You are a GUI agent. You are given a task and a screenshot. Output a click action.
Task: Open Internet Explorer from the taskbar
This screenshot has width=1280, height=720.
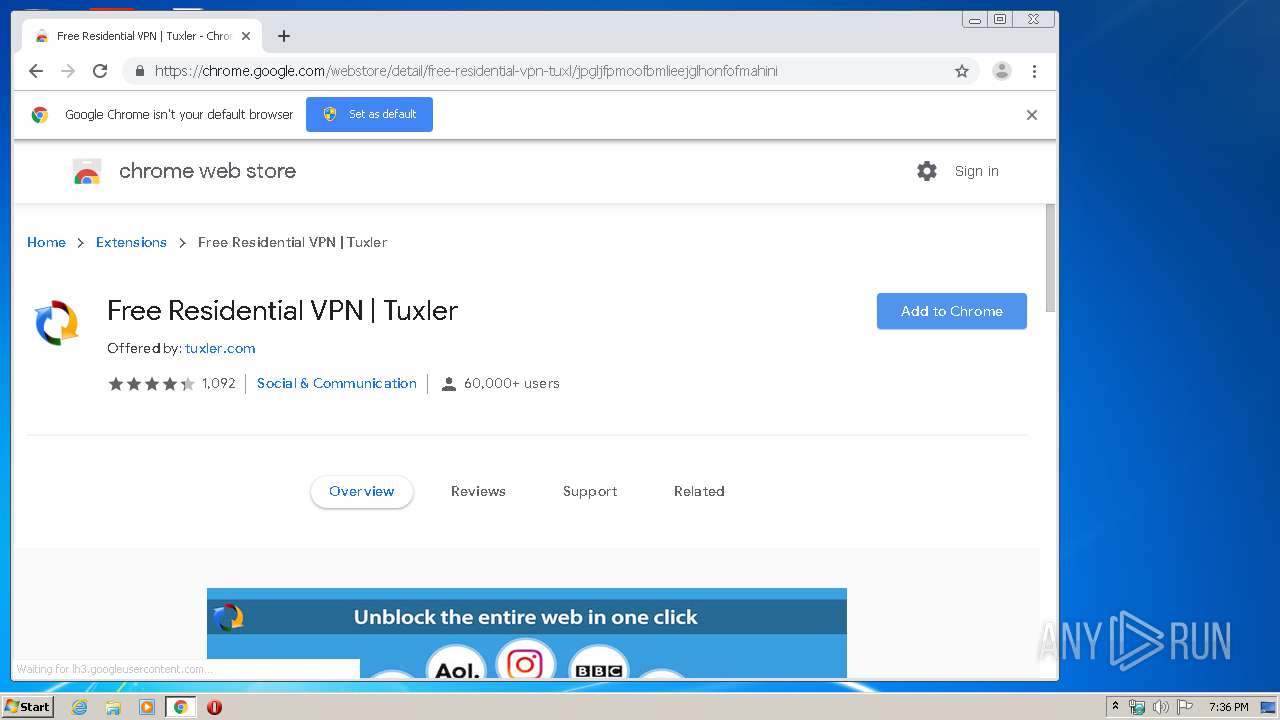pyautogui.click(x=79, y=707)
